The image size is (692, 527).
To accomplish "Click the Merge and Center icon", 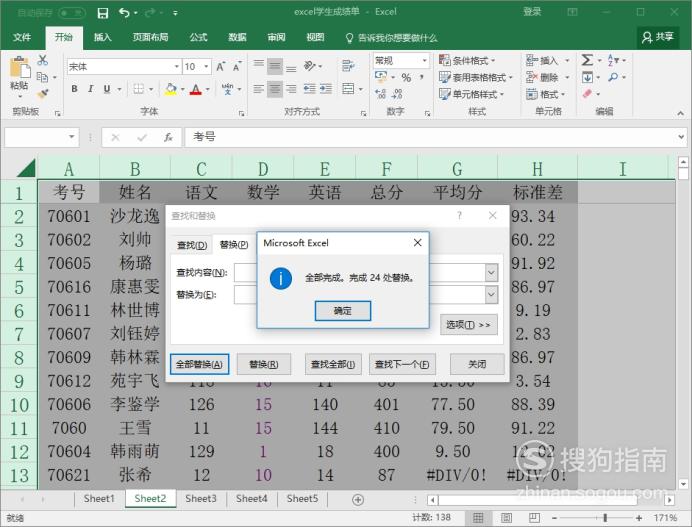I will [x=348, y=89].
